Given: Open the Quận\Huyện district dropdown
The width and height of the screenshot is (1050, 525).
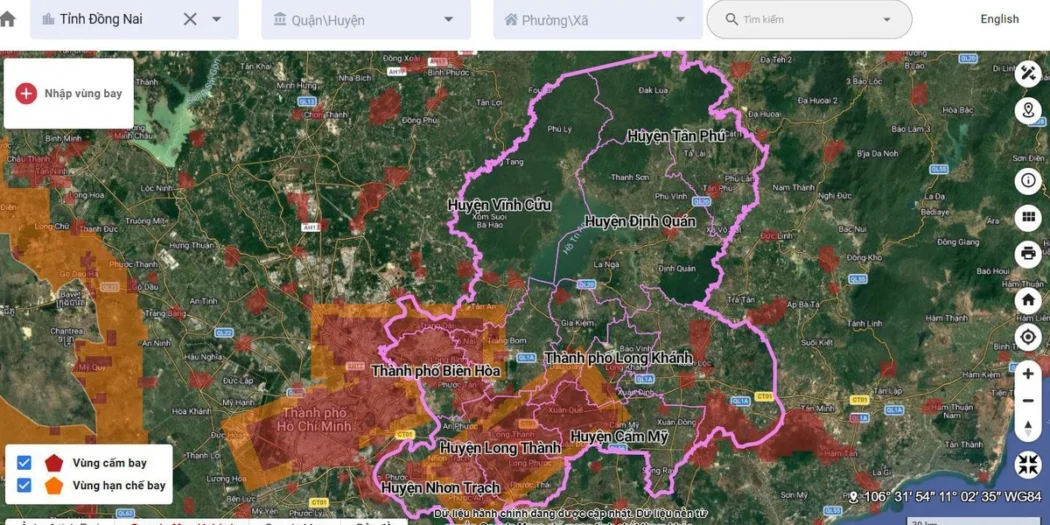Looking at the screenshot, I should pos(366,19).
